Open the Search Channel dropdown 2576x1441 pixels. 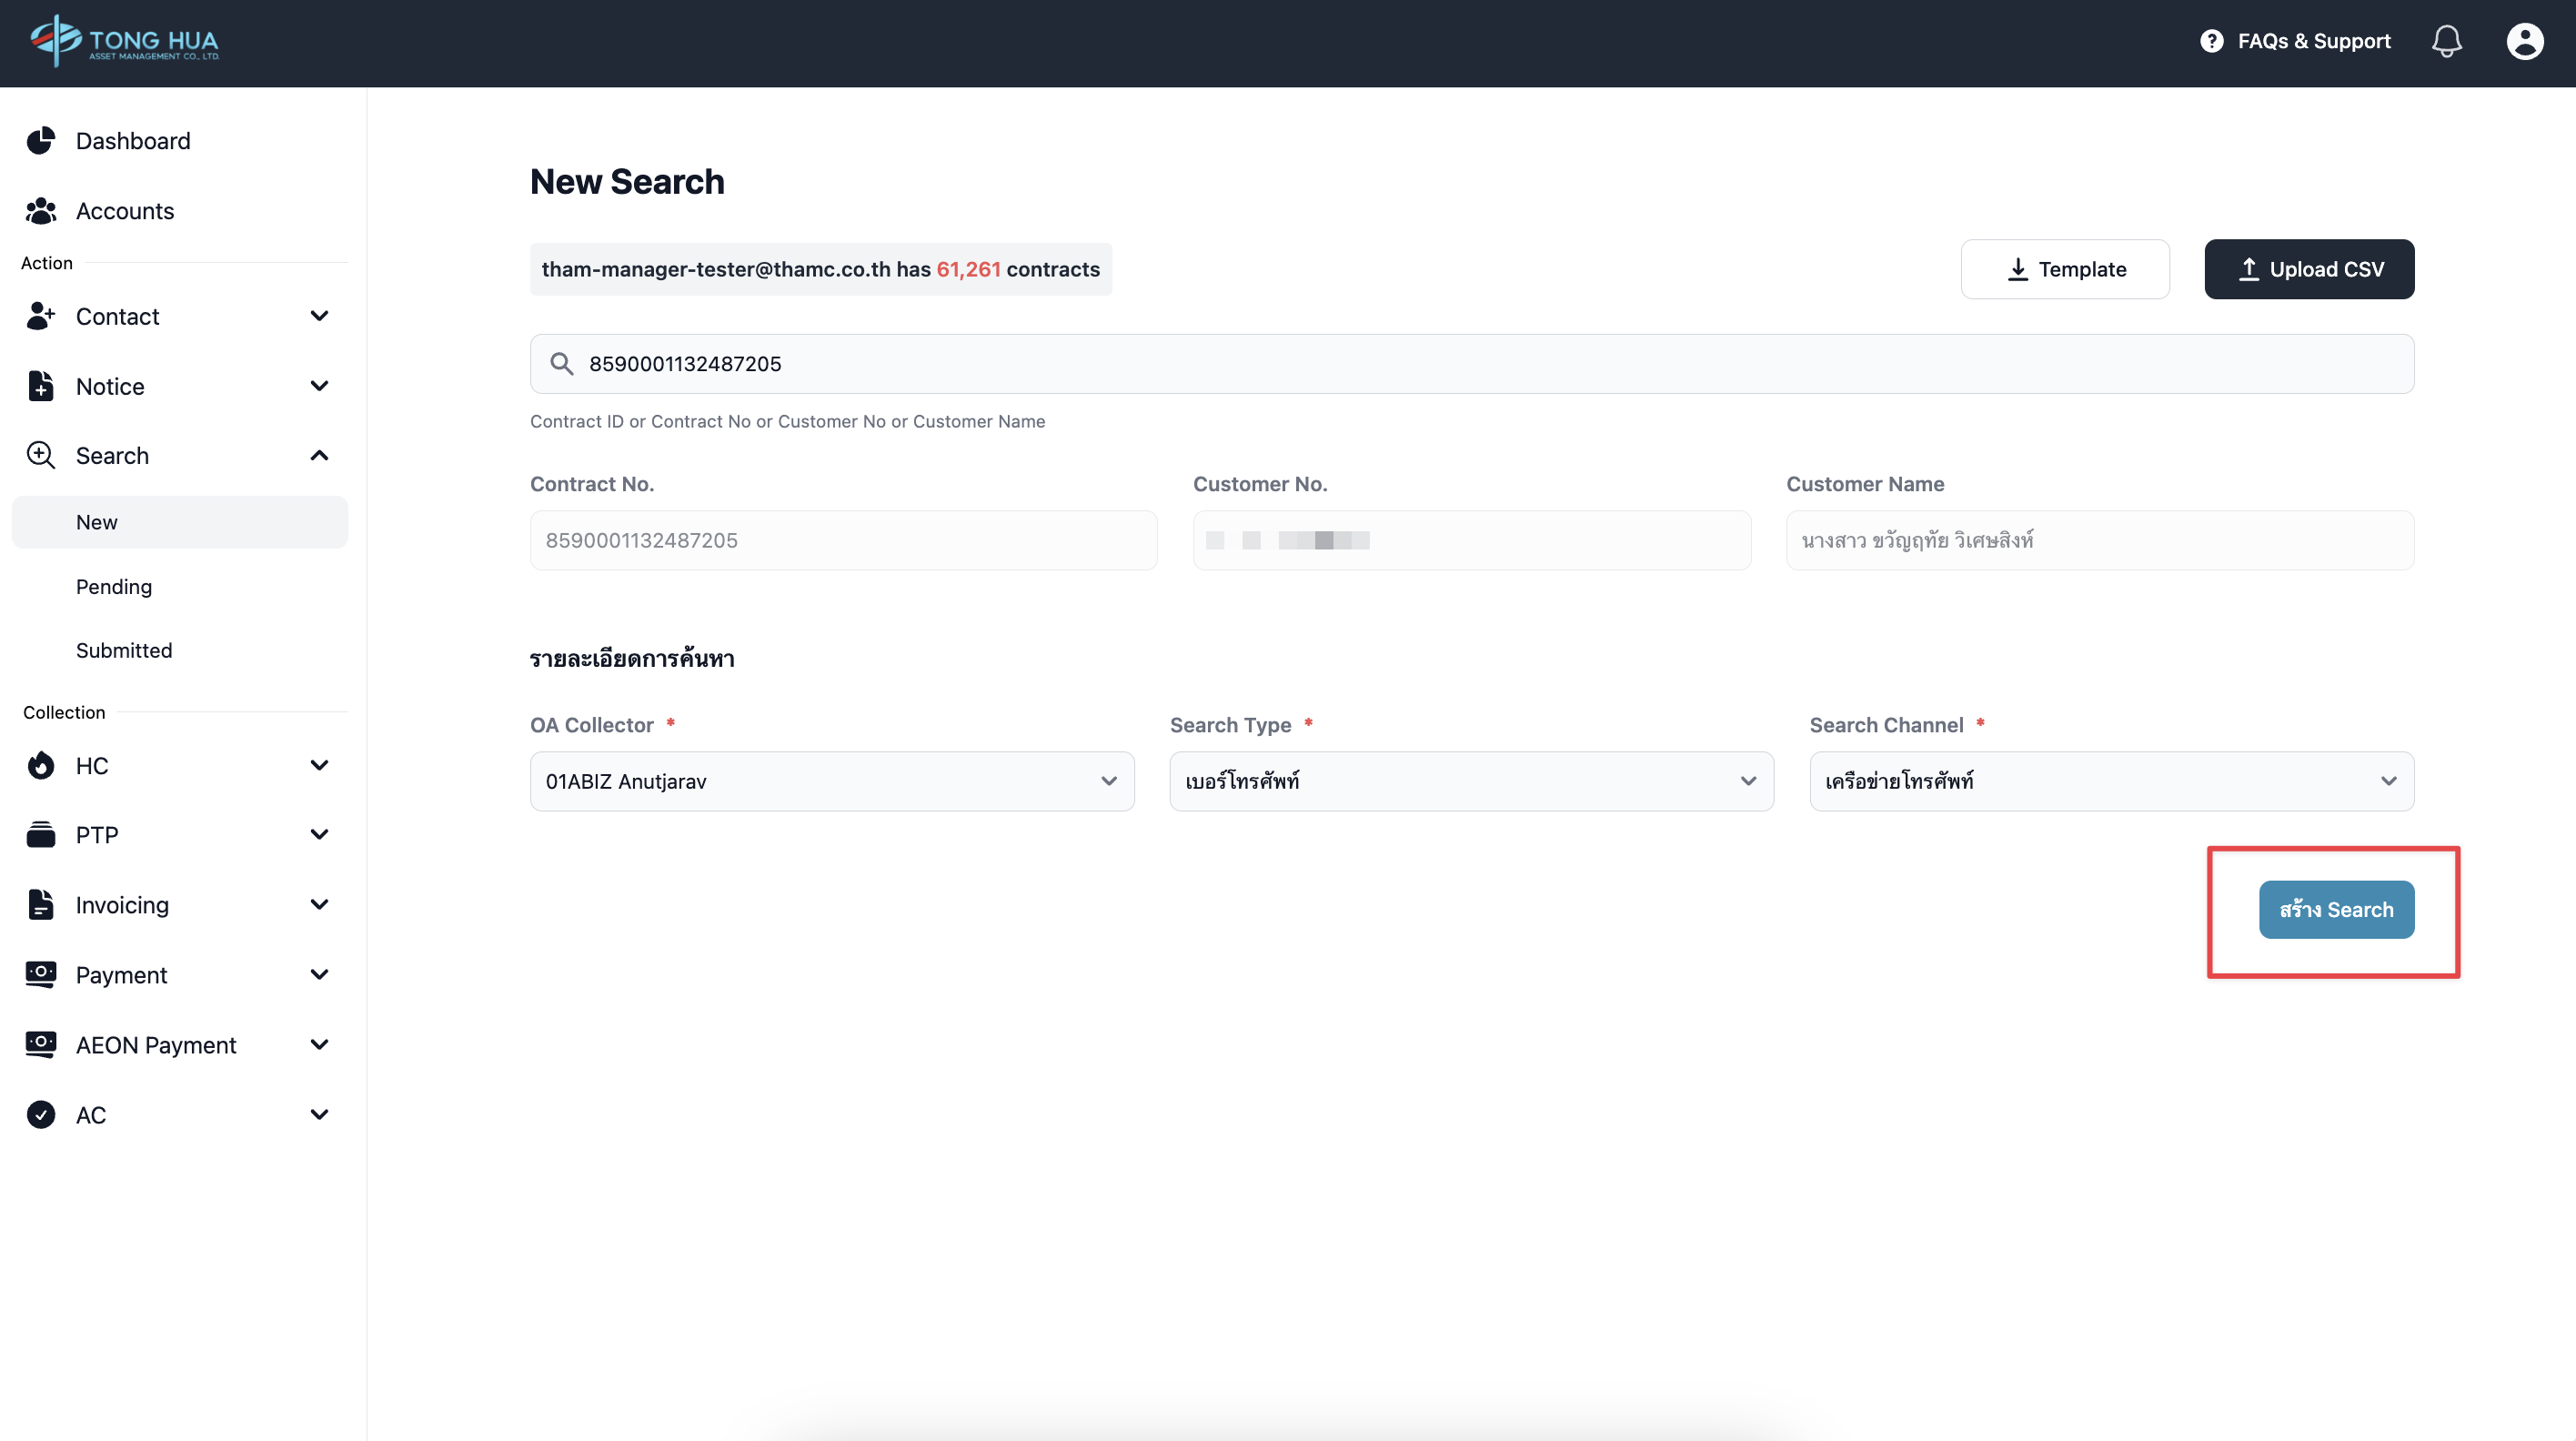tap(2111, 781)
